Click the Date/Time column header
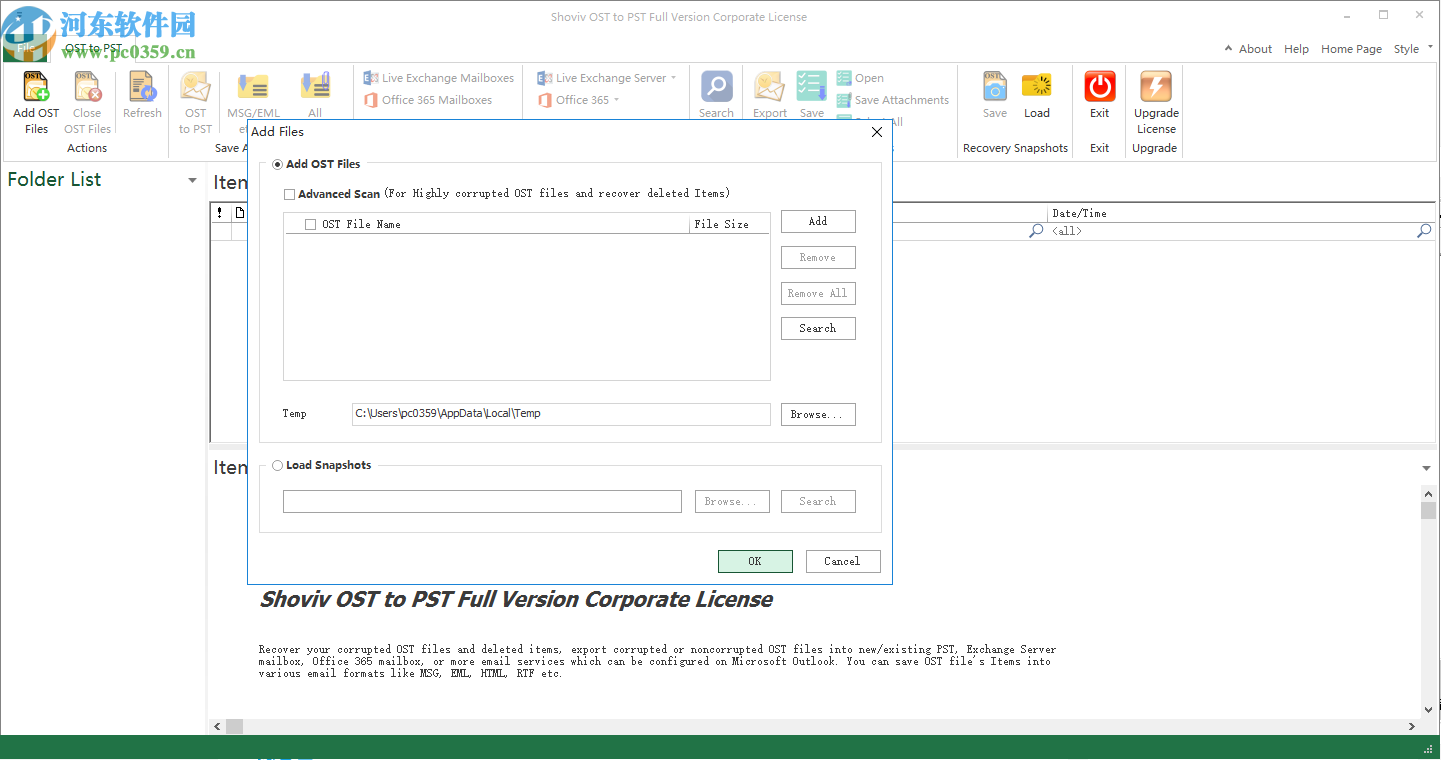This screenshot has width=1441, height=760. click(x=1240, y=213)
